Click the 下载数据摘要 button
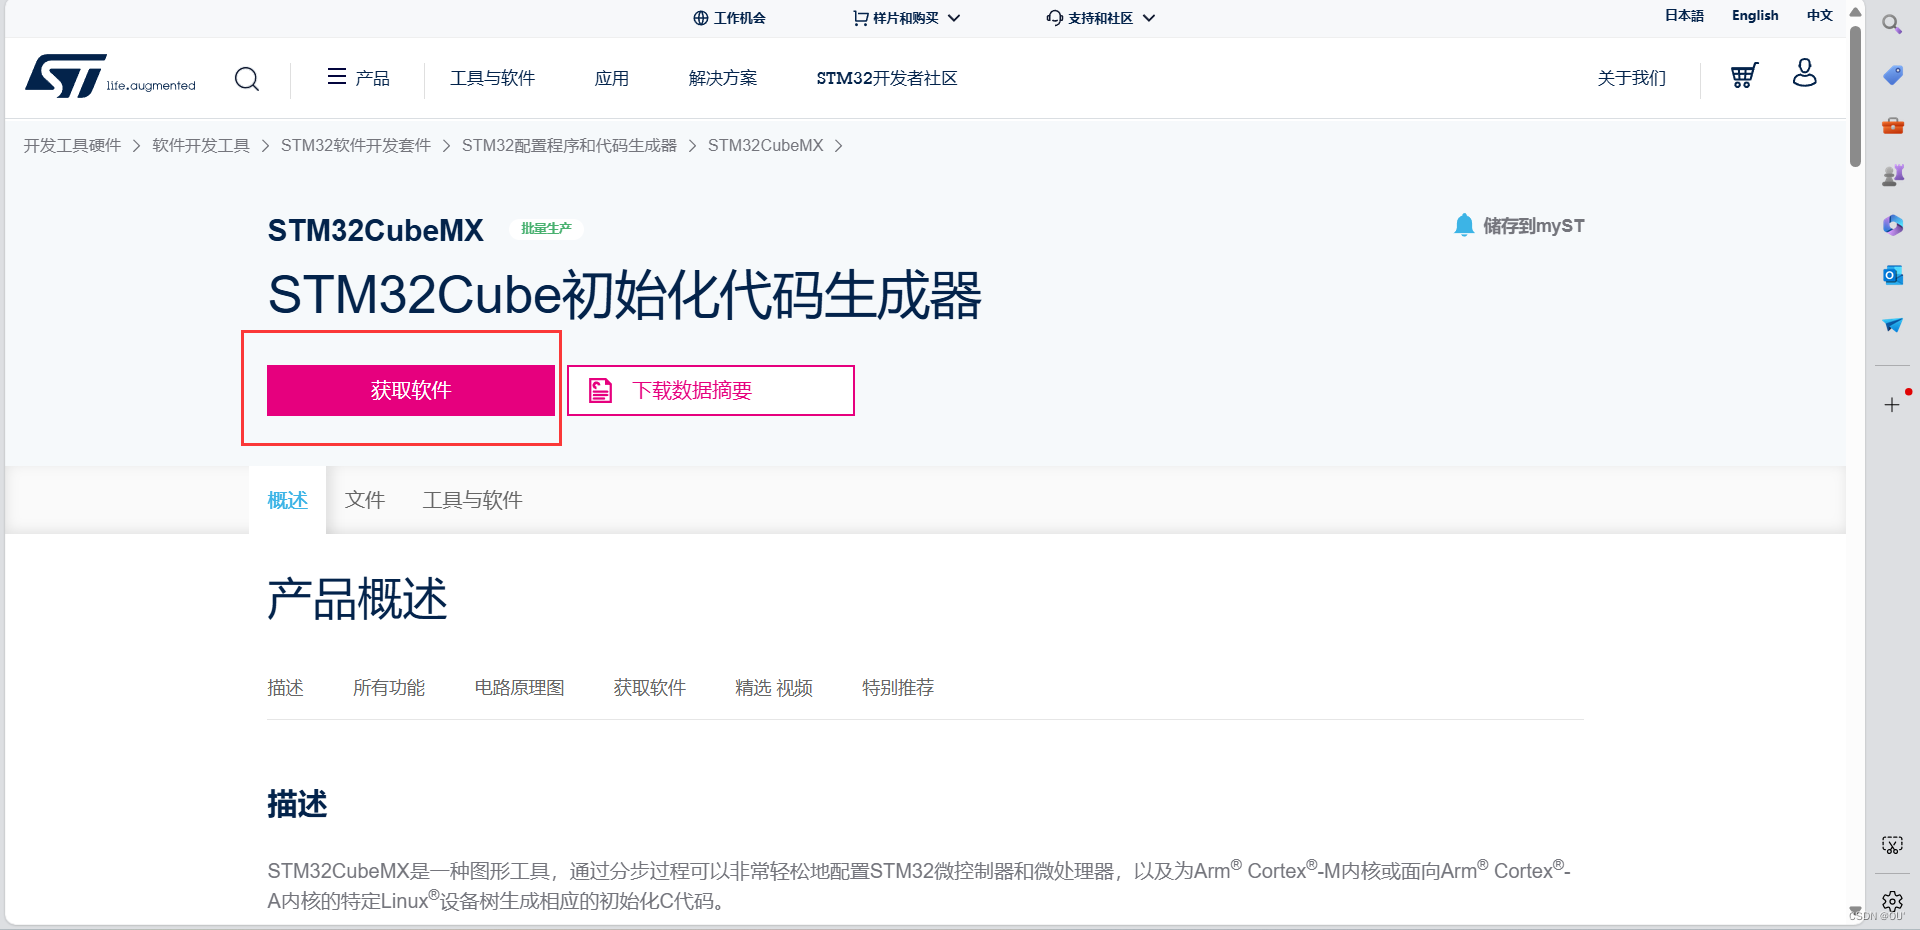Screen dimensions: 1920x930 [711, 390]
